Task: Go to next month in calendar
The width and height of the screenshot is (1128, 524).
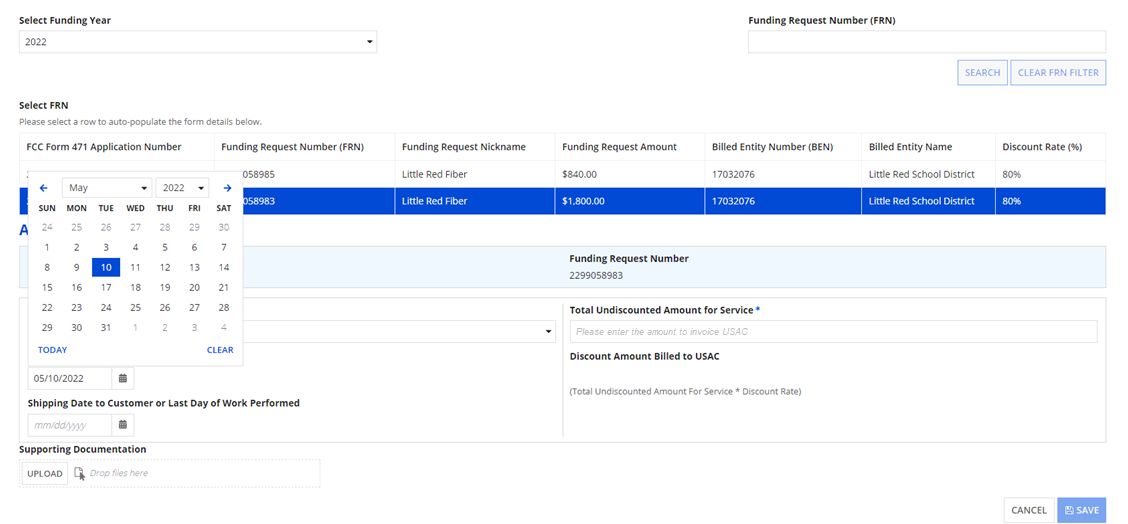Action: [x=227, y=188]
